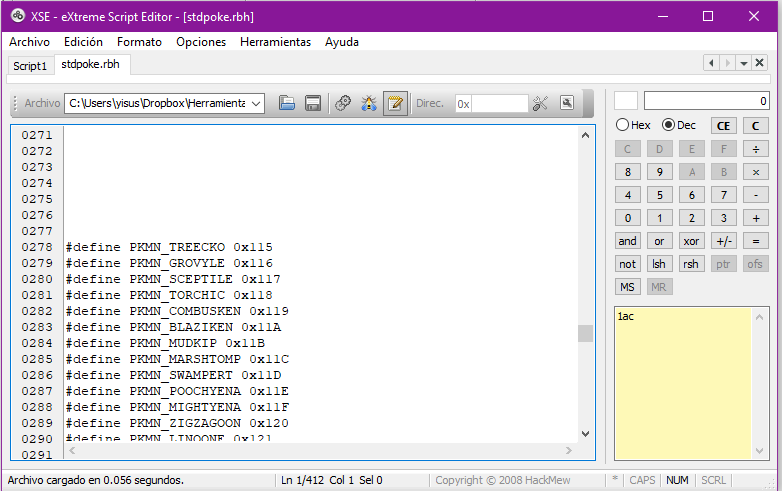Screen dimensions: 782x491
Task: Click the save floppy disk icon
Action: 312,103
